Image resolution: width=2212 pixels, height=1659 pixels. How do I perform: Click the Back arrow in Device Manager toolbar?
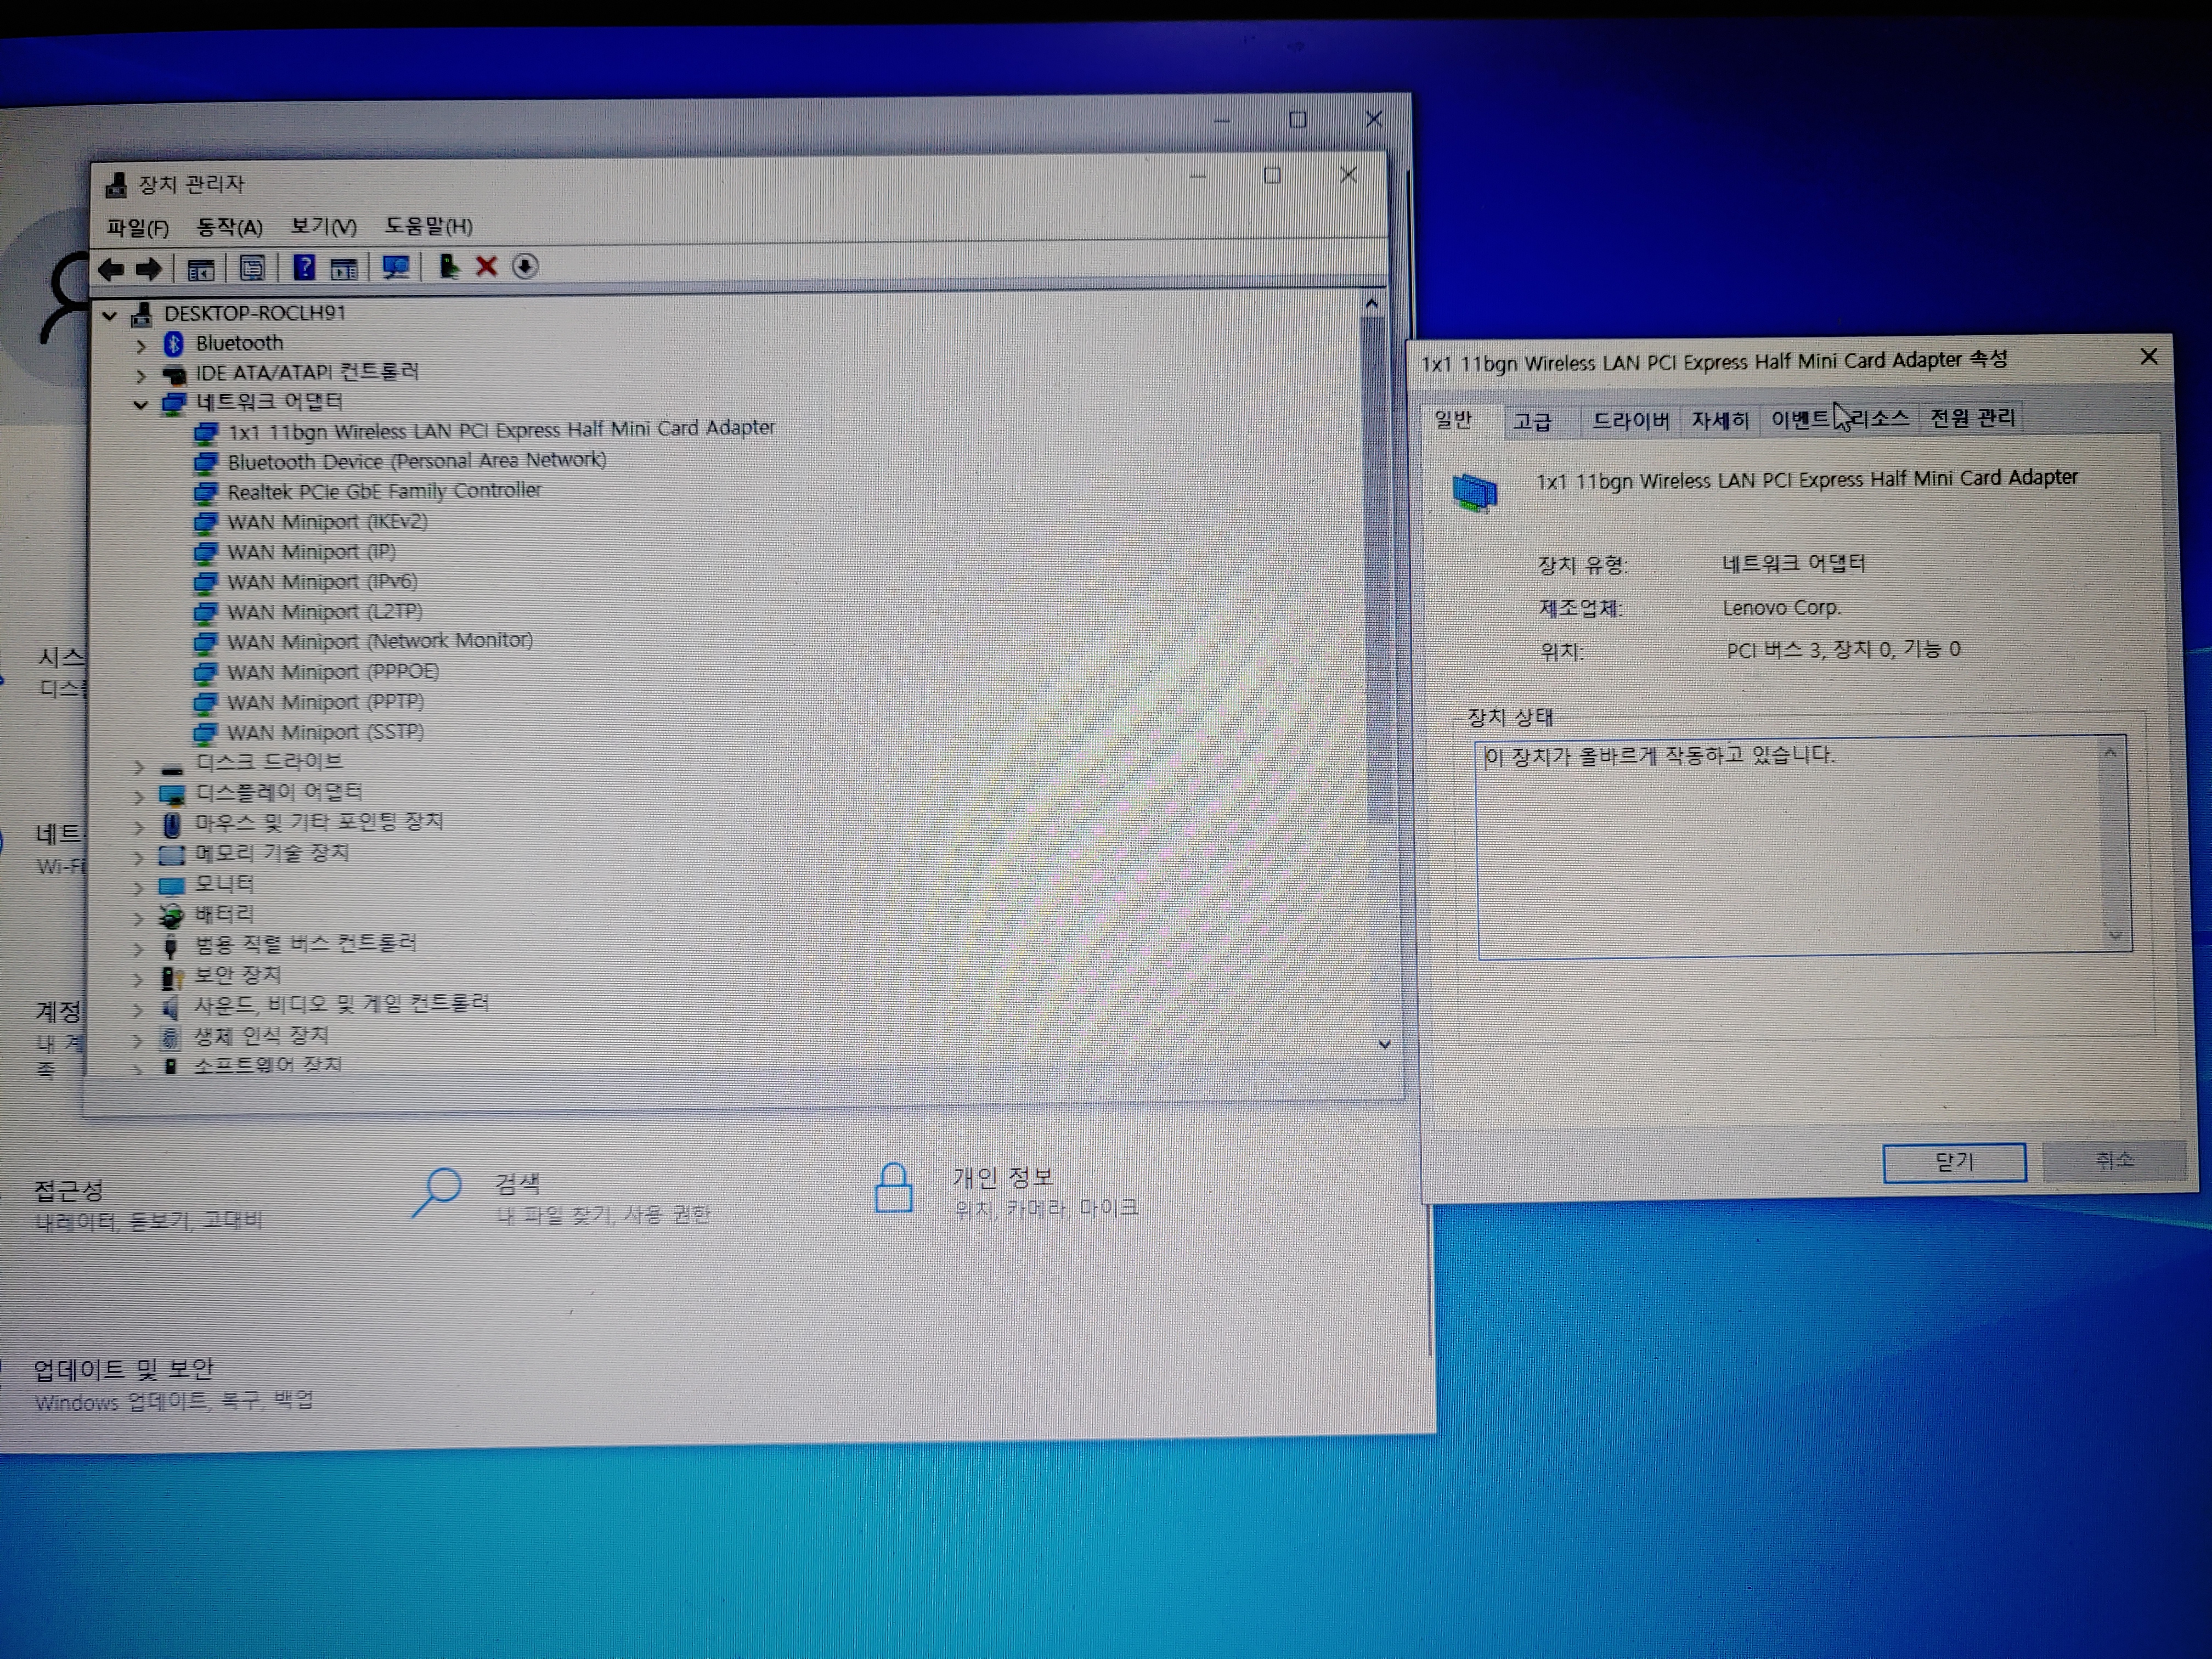tap(111, 269)
